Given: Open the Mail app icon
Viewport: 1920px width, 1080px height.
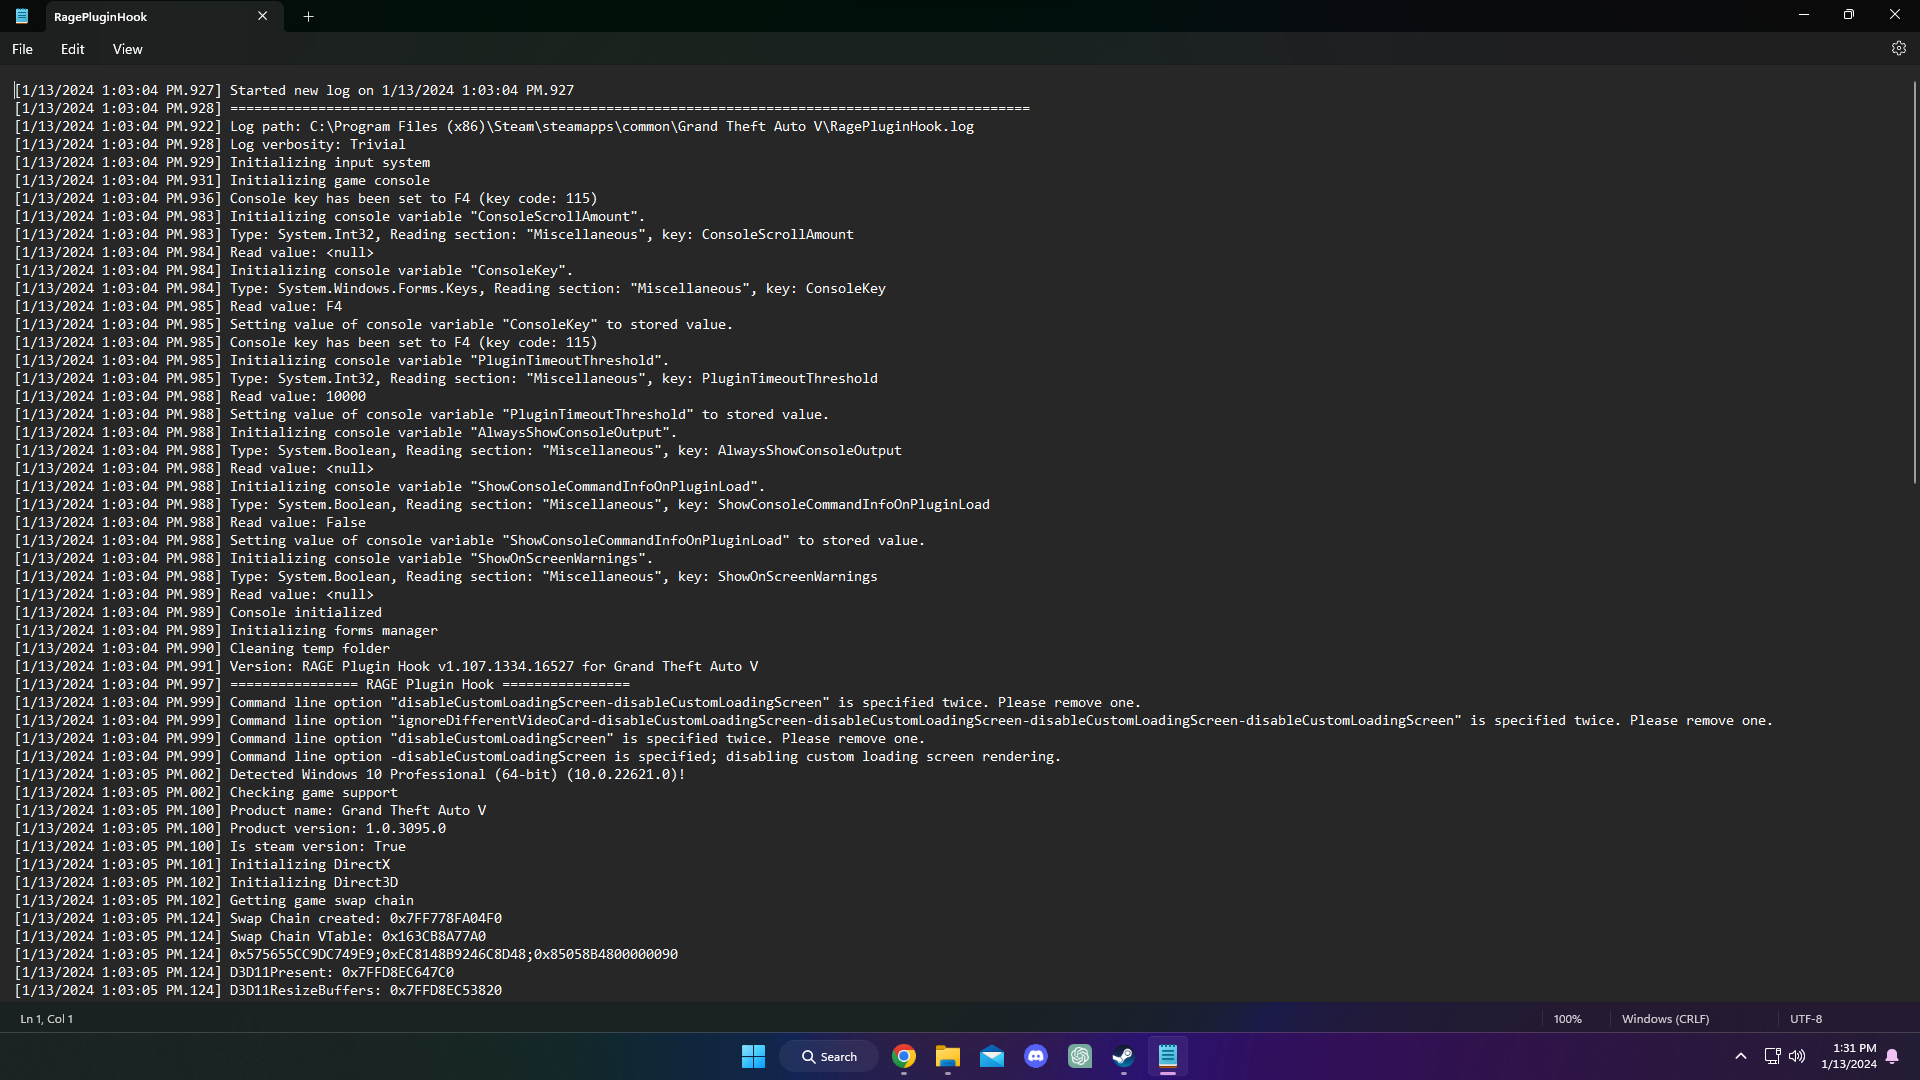Looking at the screenshot, I should [991, 1056].
